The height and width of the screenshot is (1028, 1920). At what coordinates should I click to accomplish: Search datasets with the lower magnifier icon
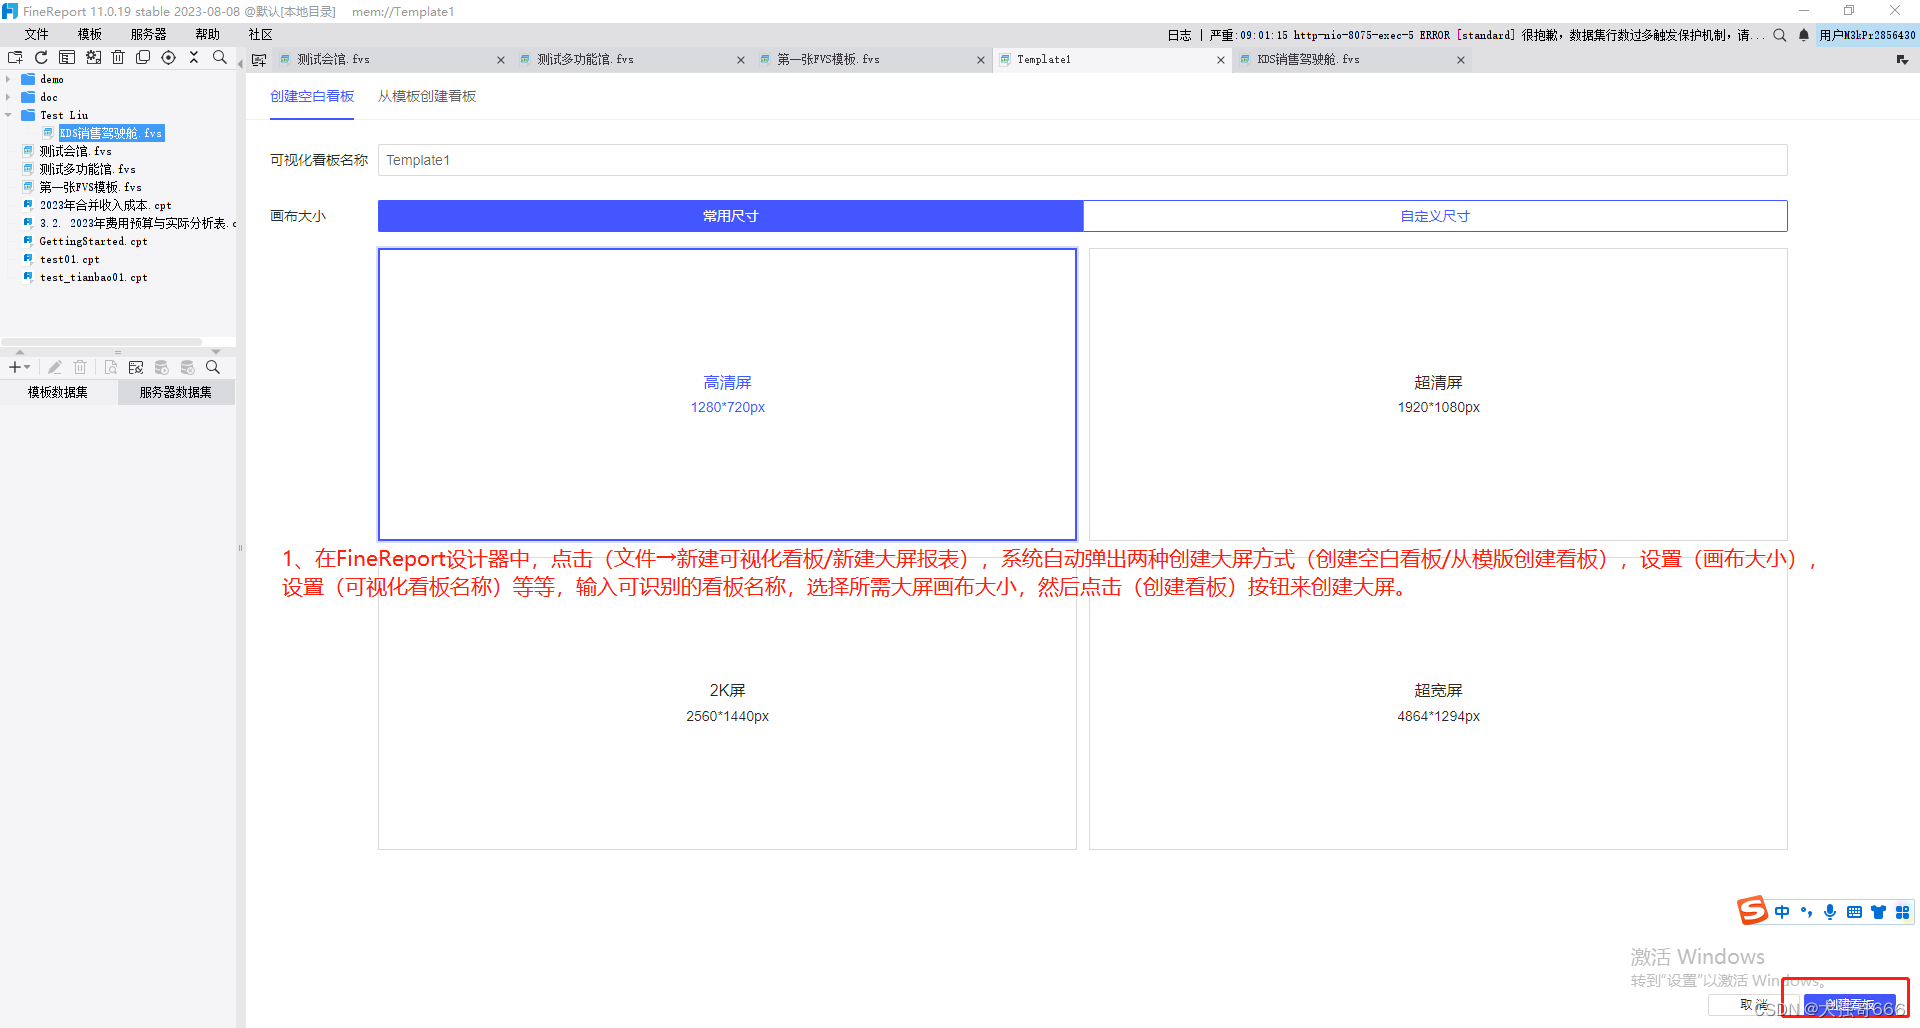(x=213, y=368)
